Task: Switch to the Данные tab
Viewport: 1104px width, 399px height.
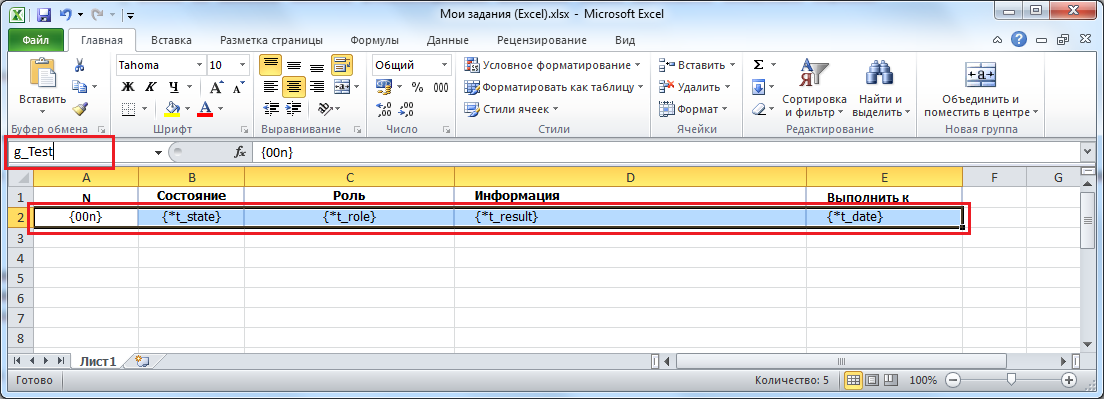Action: pyautogui.click(x=448, y=40)
